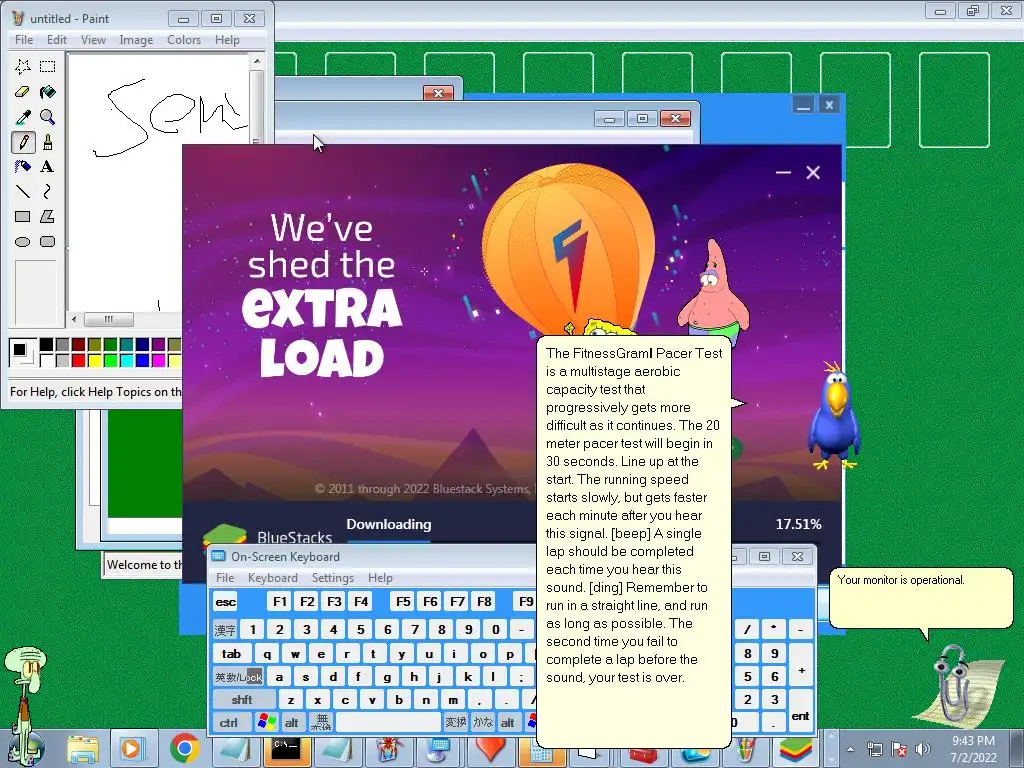Click the horizontal scrollbar thumb in Paint
The image size is (1024, 768).
pos(108,319)
